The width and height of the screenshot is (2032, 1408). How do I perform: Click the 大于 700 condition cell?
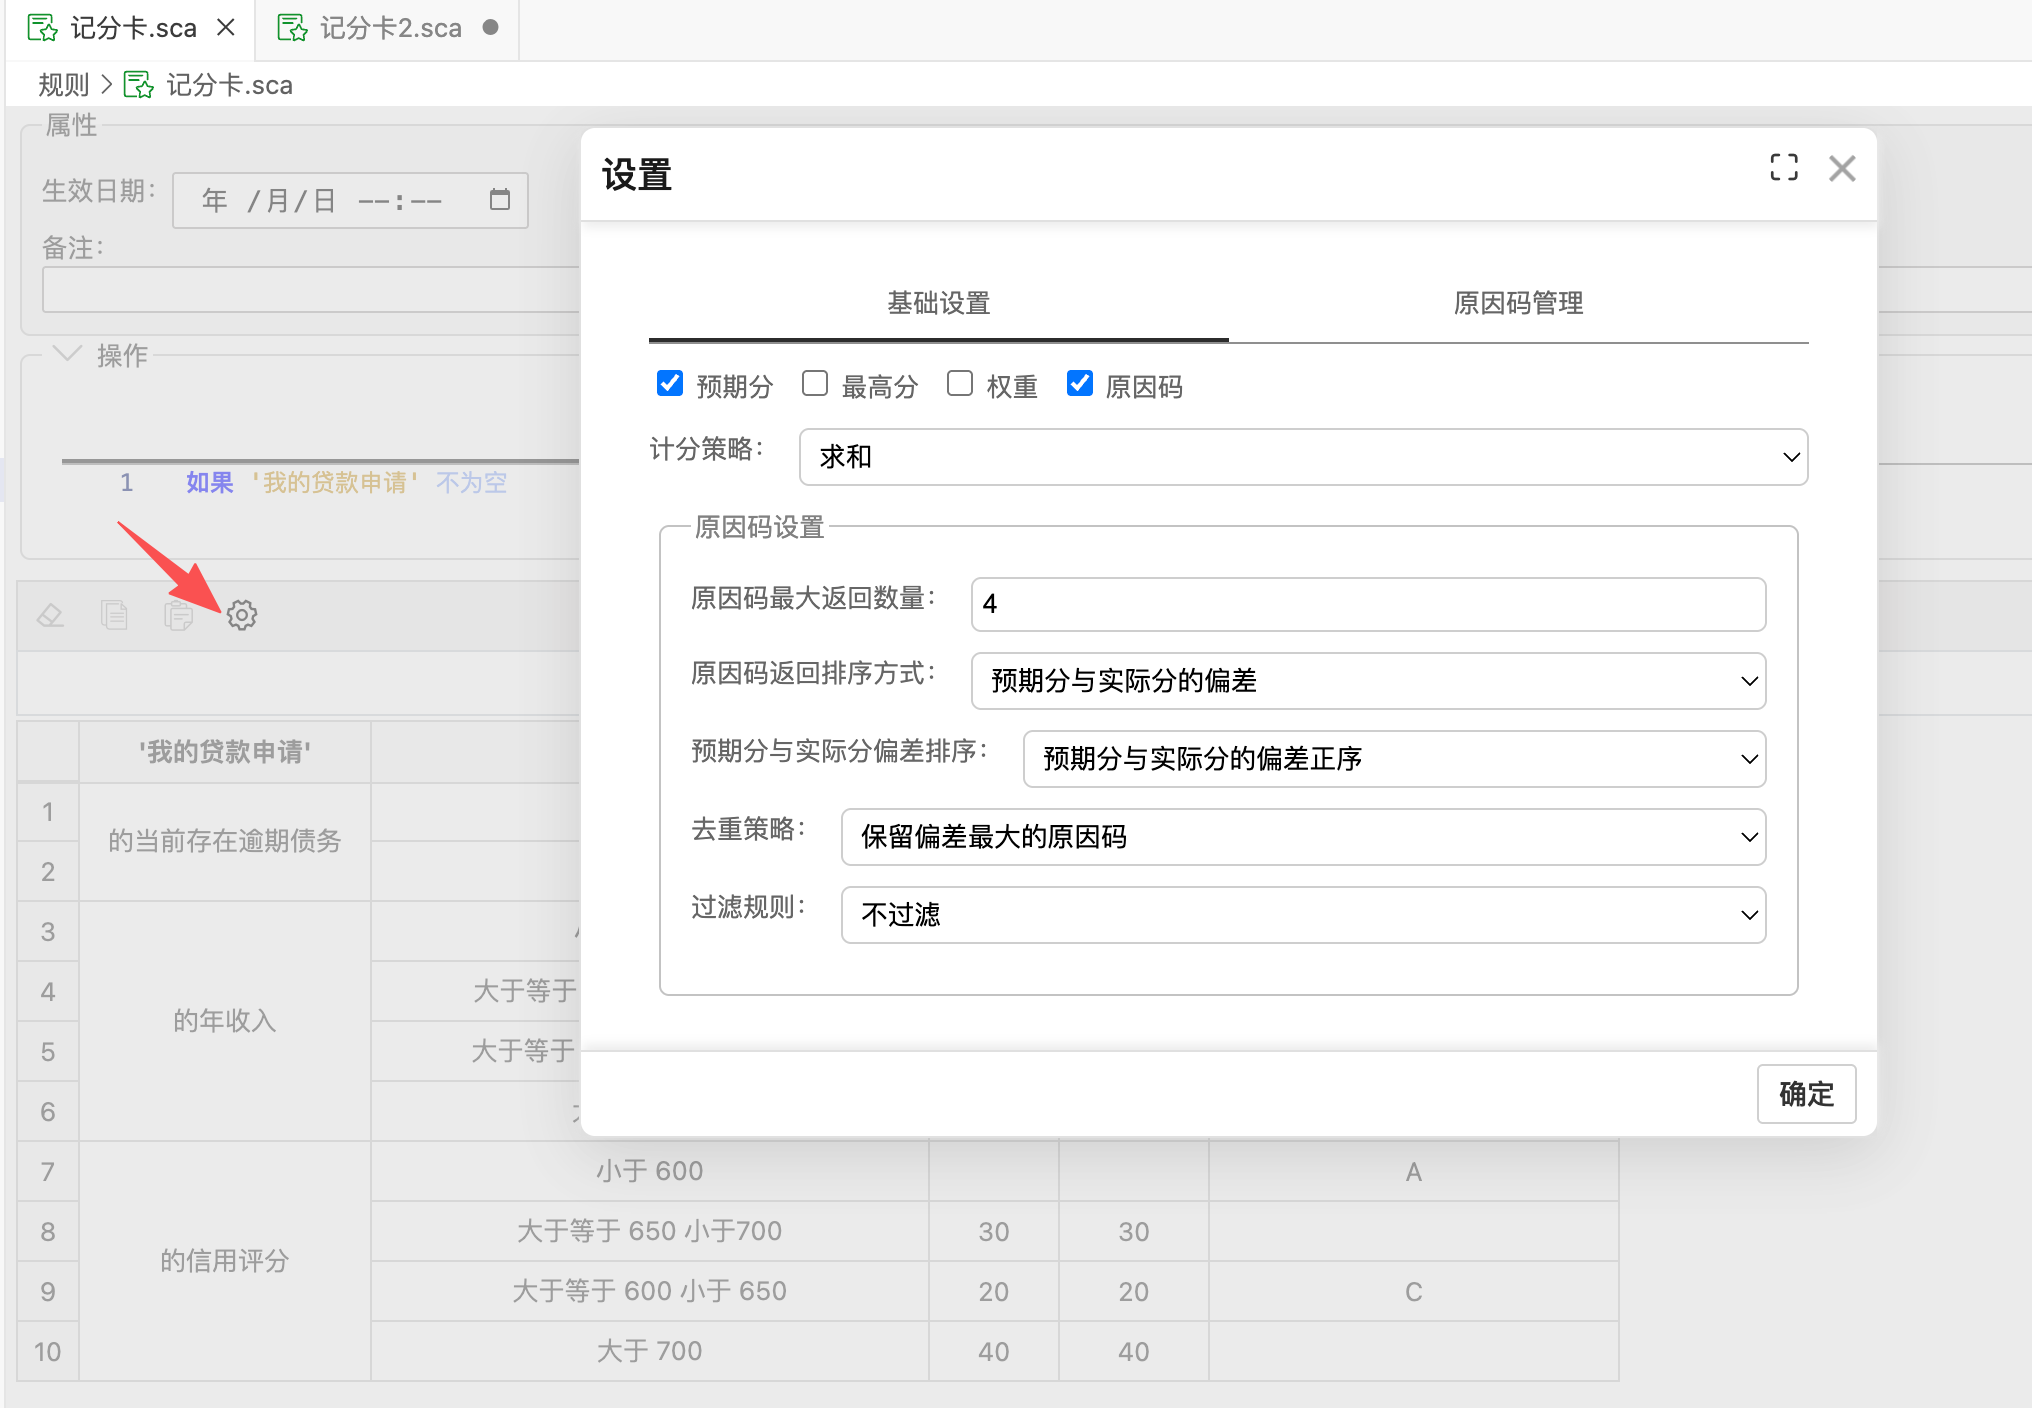tap(650, 1351)
